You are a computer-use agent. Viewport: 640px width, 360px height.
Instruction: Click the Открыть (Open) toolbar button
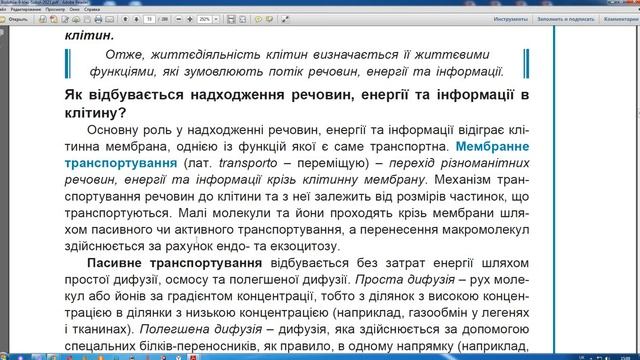click(14, 19)
